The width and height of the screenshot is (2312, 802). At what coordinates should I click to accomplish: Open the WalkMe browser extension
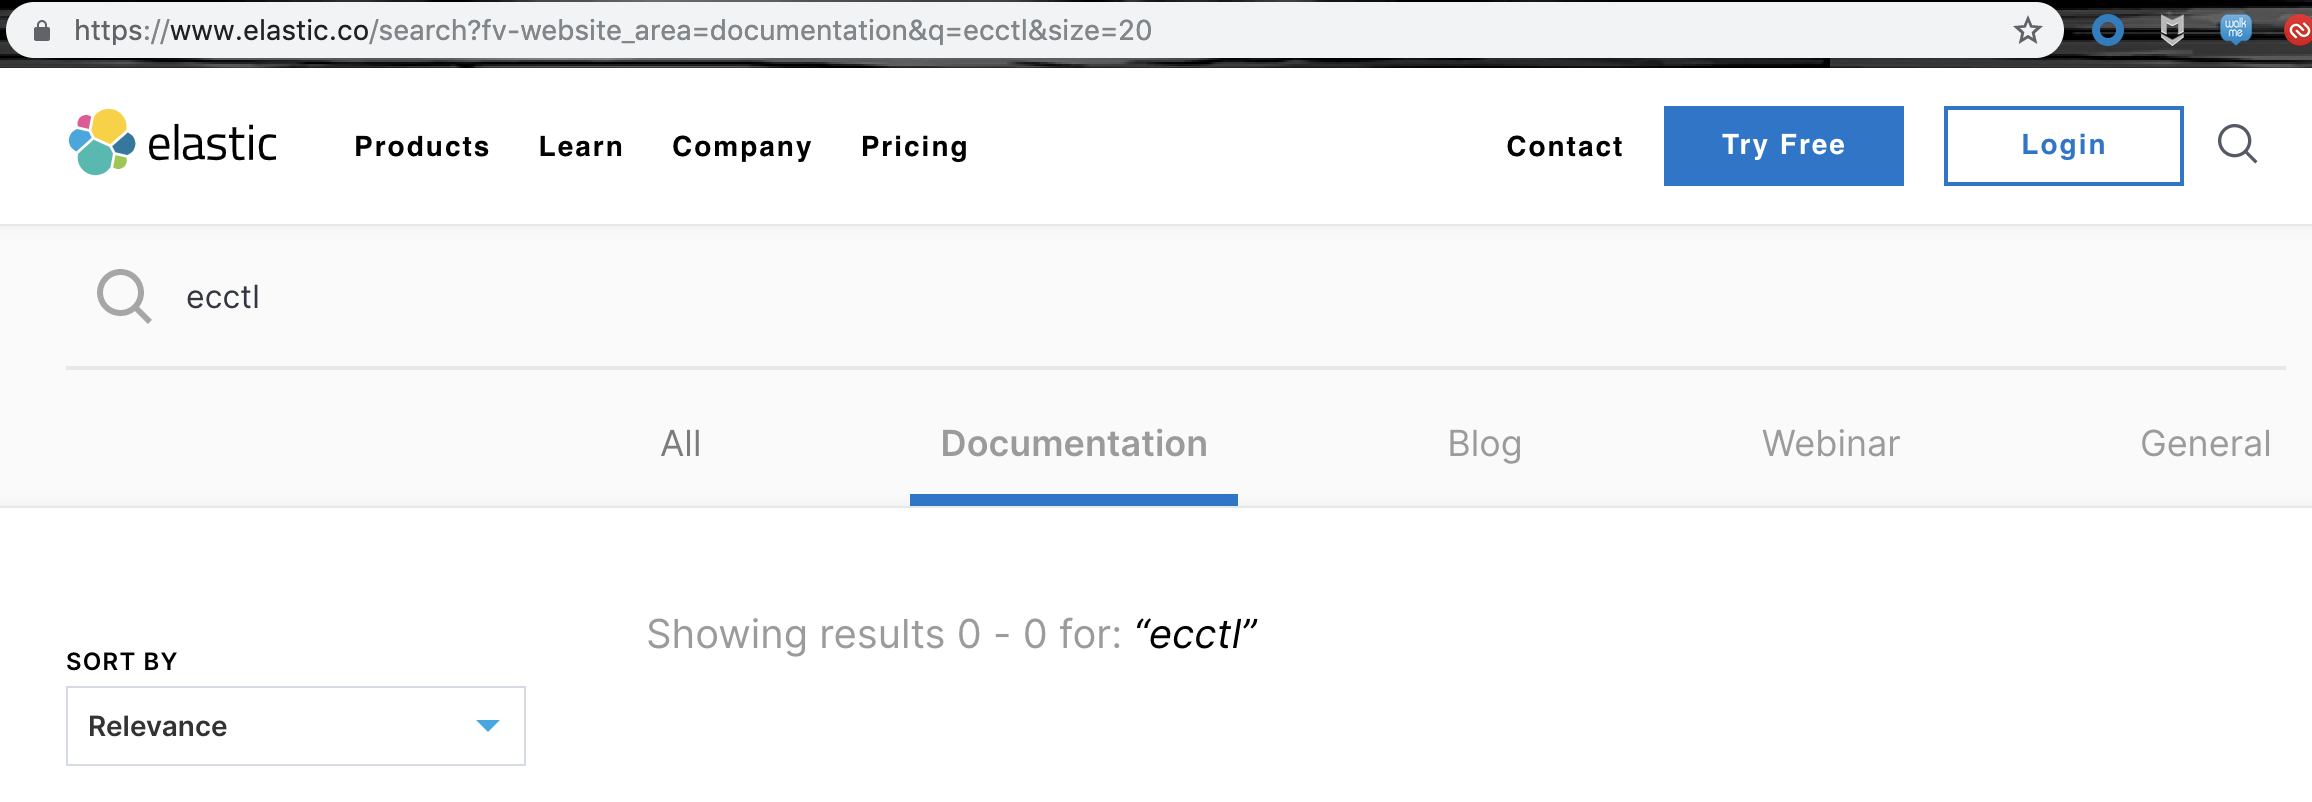(x=2235, y=28)
